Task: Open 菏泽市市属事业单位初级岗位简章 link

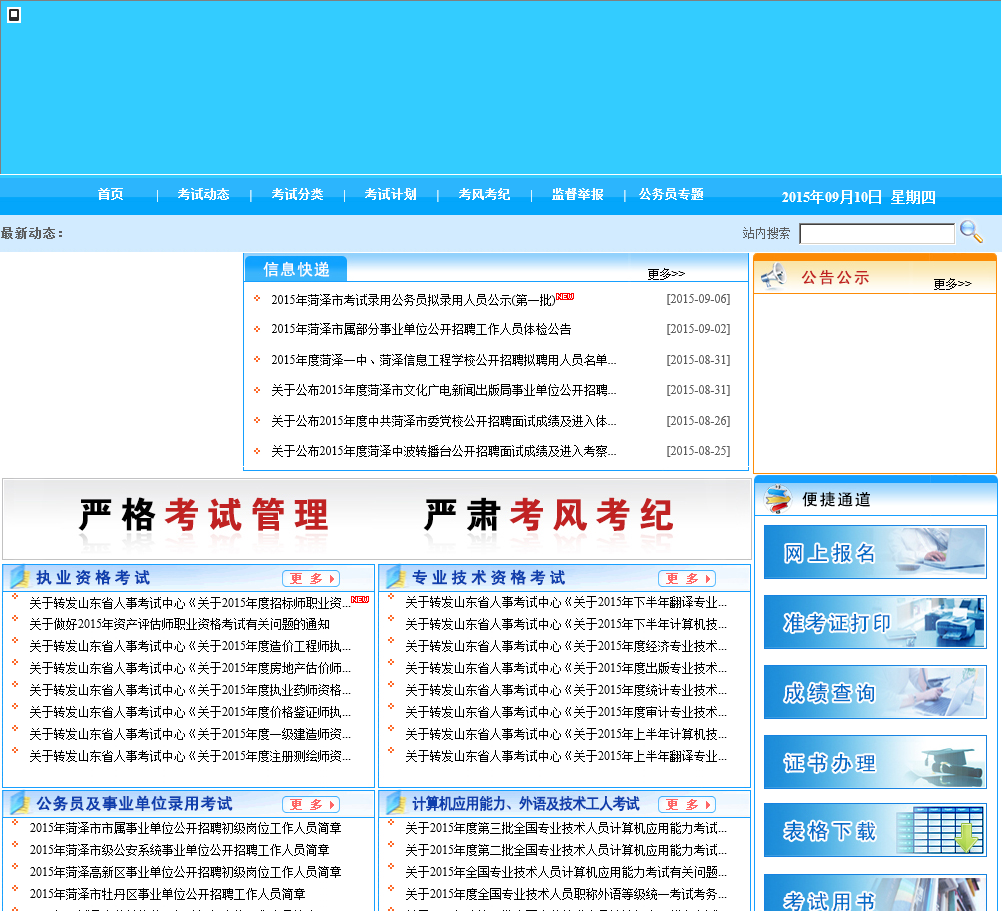Action: [185, 828]
